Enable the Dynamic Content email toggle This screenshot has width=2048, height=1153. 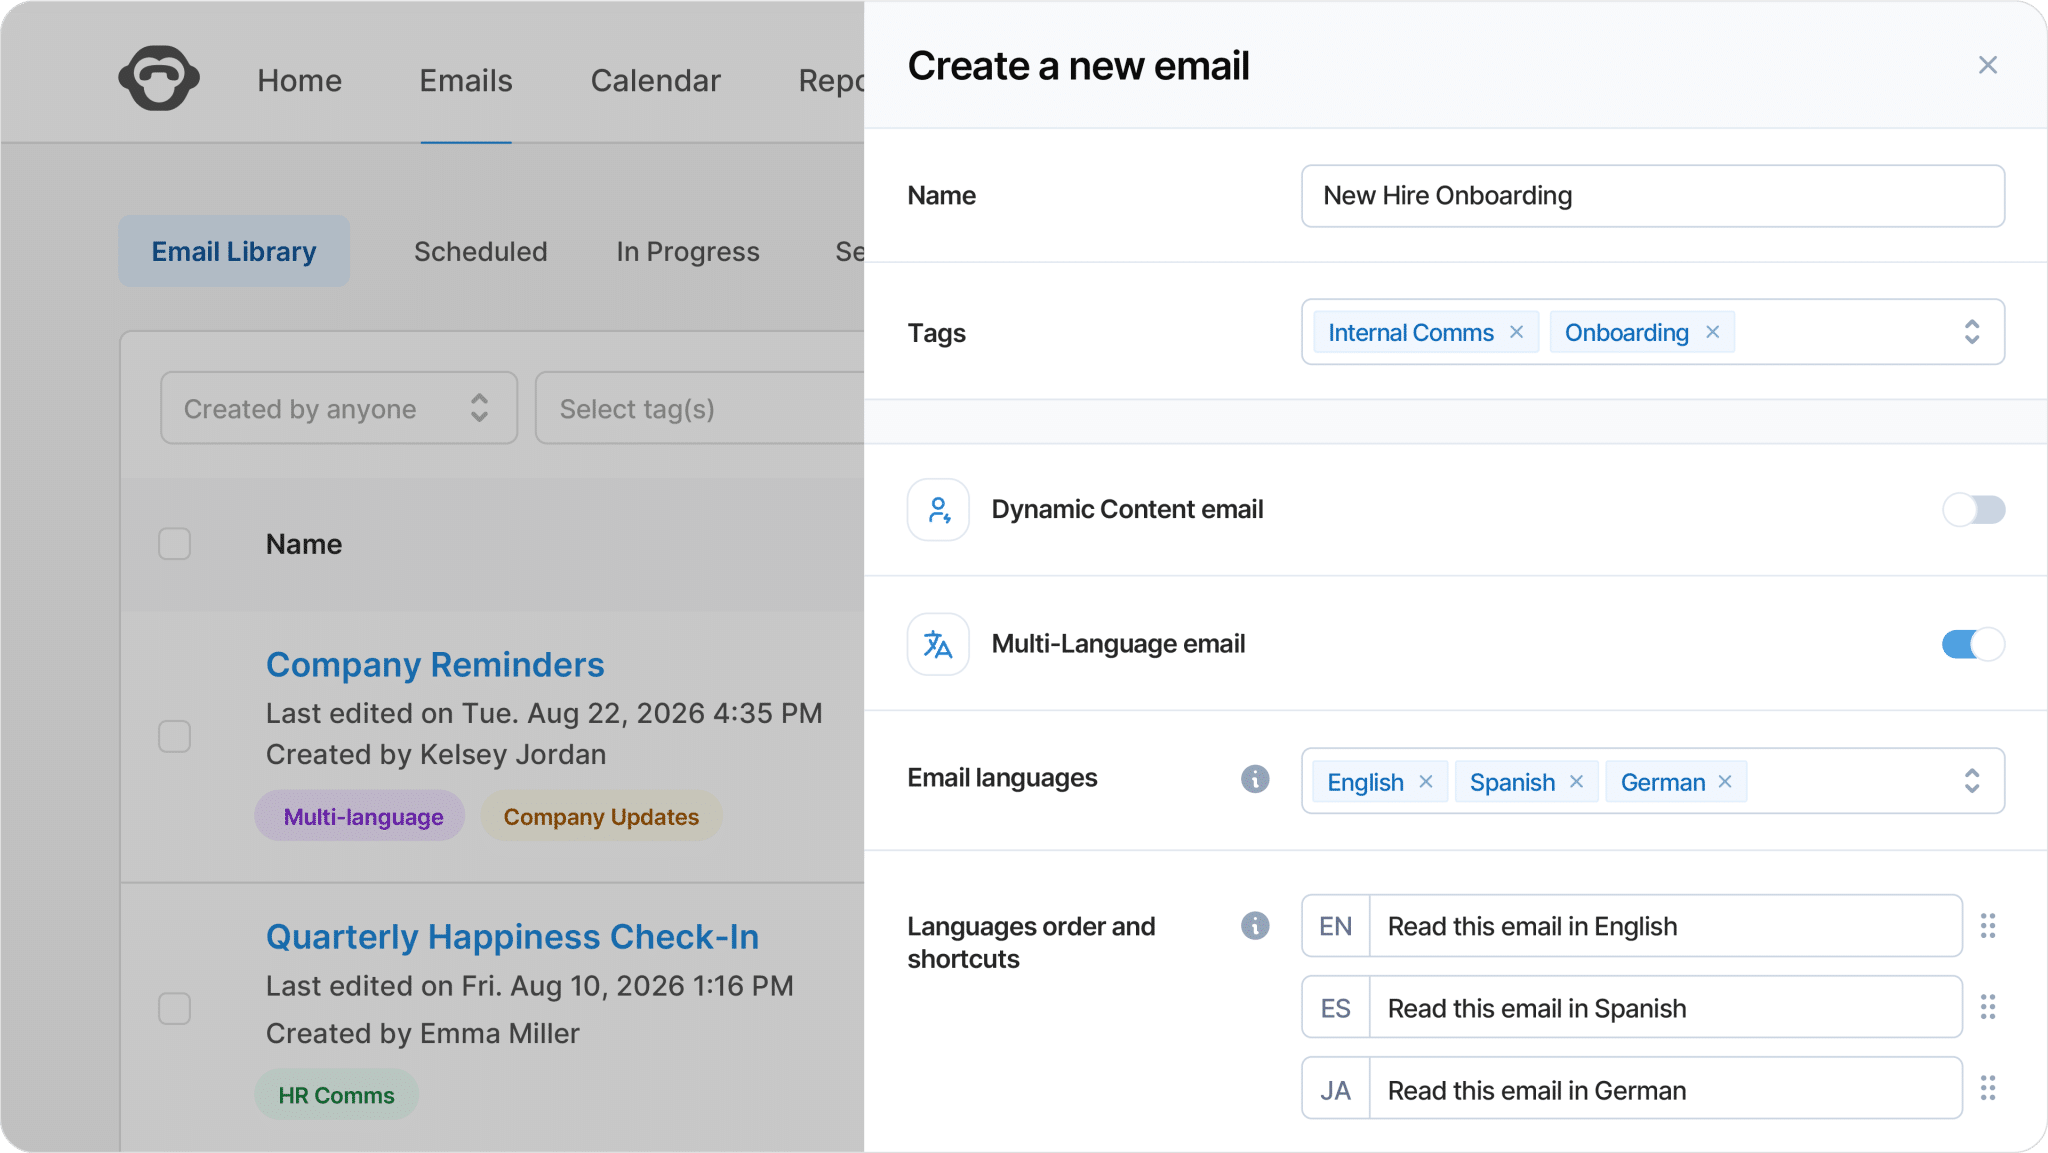coord(1974,510)
